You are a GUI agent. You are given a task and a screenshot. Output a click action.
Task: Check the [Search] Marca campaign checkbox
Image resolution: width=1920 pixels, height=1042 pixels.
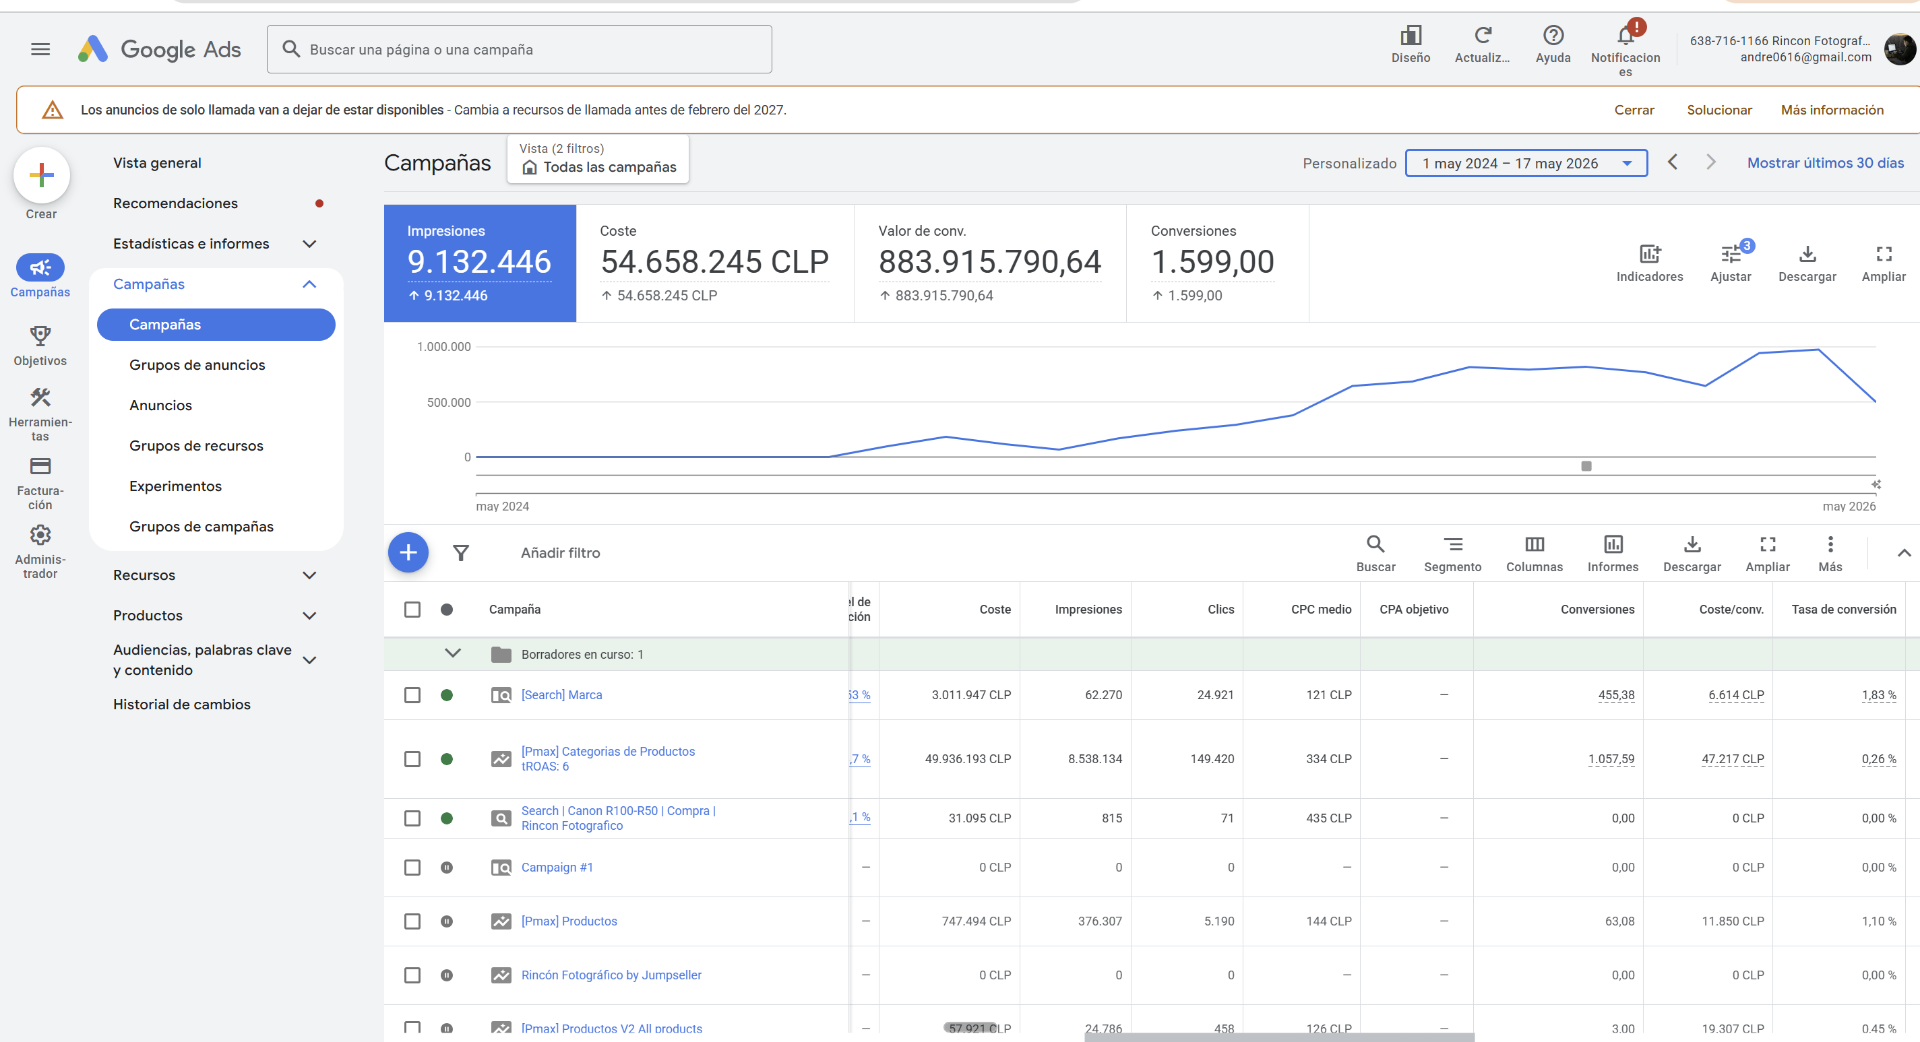pyautogui.click(x=412, y=695)
